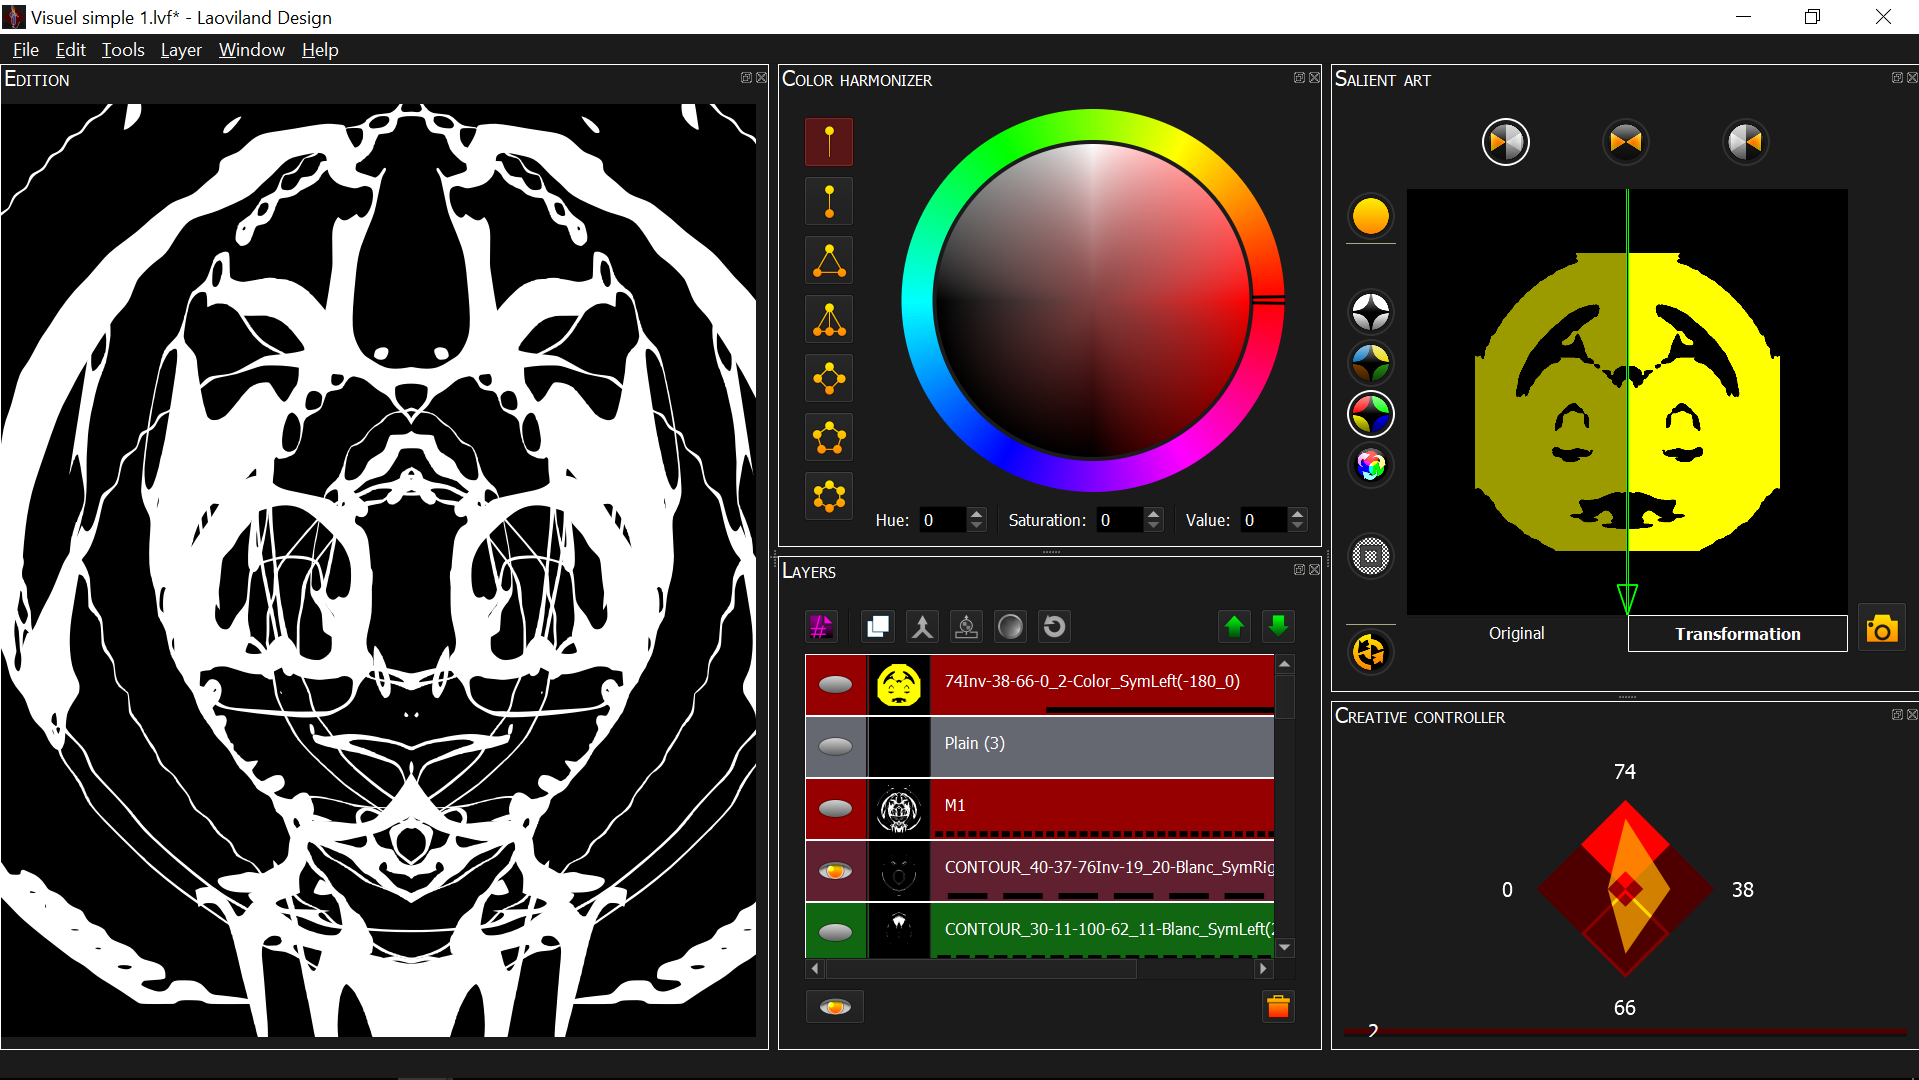Image resolution: width=1919 pixels, height=1080 pixels.
Task: Float the Edition panel
Action: 746,78
